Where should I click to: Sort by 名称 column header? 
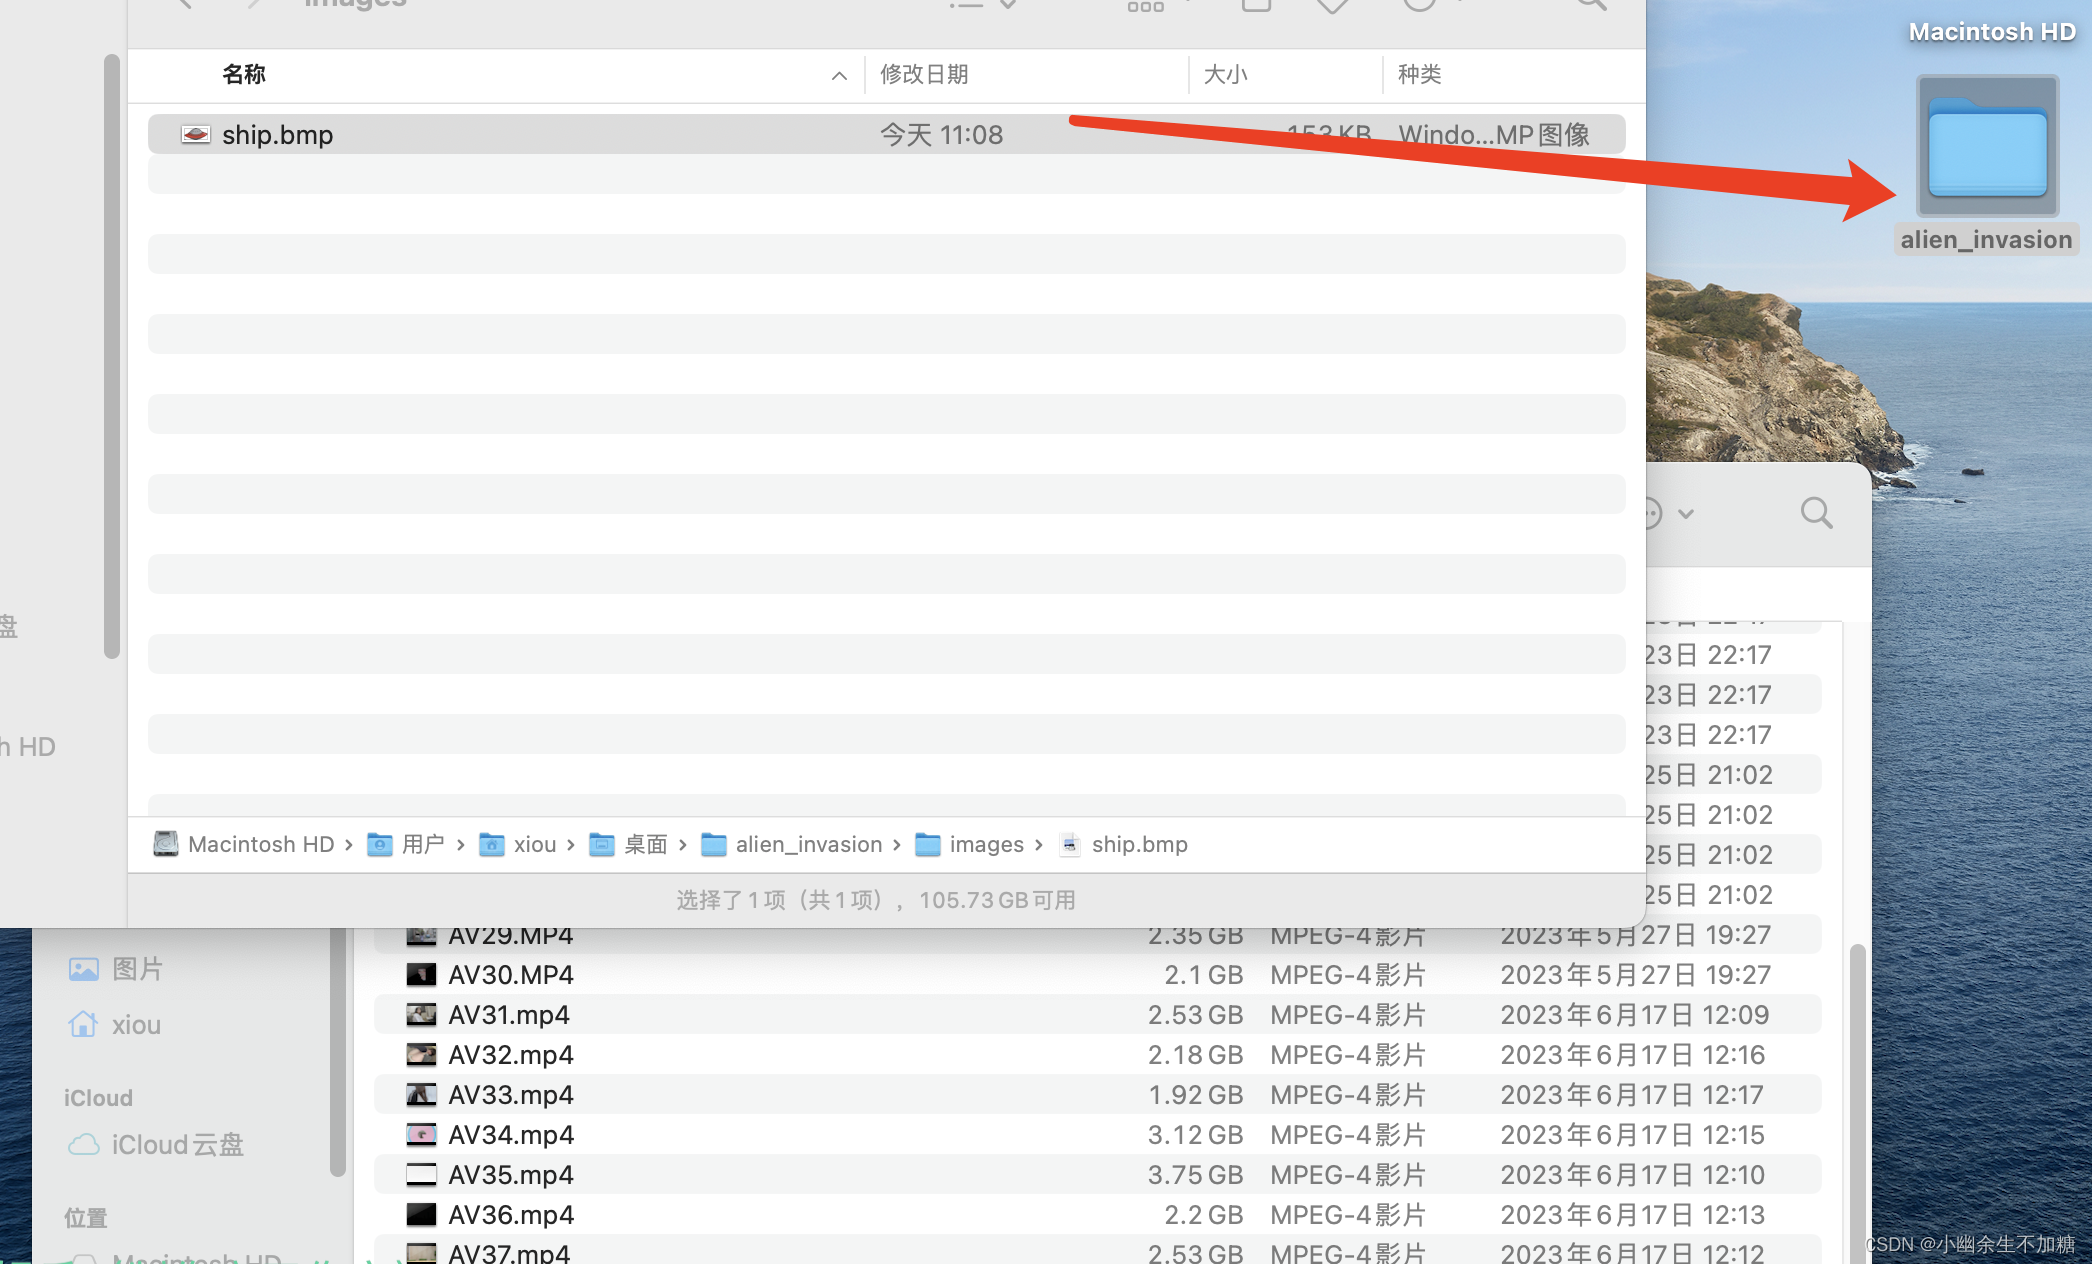(244, 74)
